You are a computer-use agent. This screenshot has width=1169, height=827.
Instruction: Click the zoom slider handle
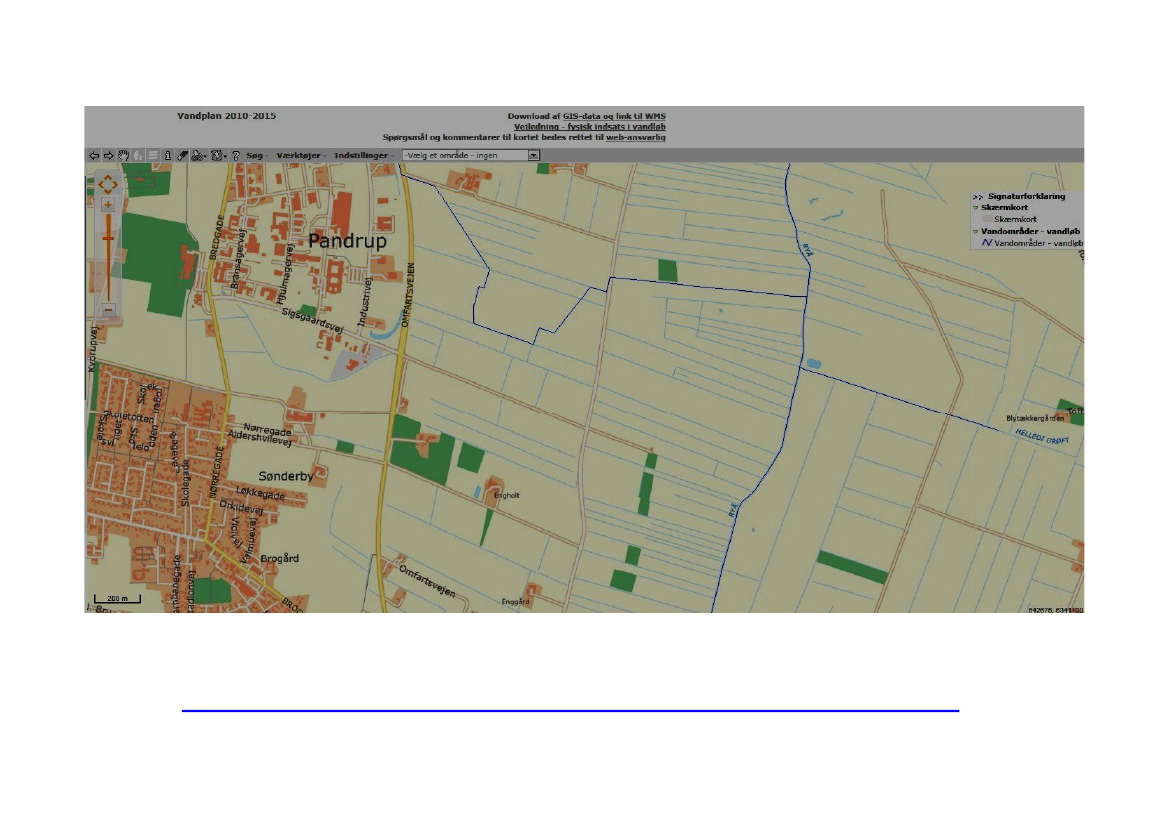click(x=108, y=239)
